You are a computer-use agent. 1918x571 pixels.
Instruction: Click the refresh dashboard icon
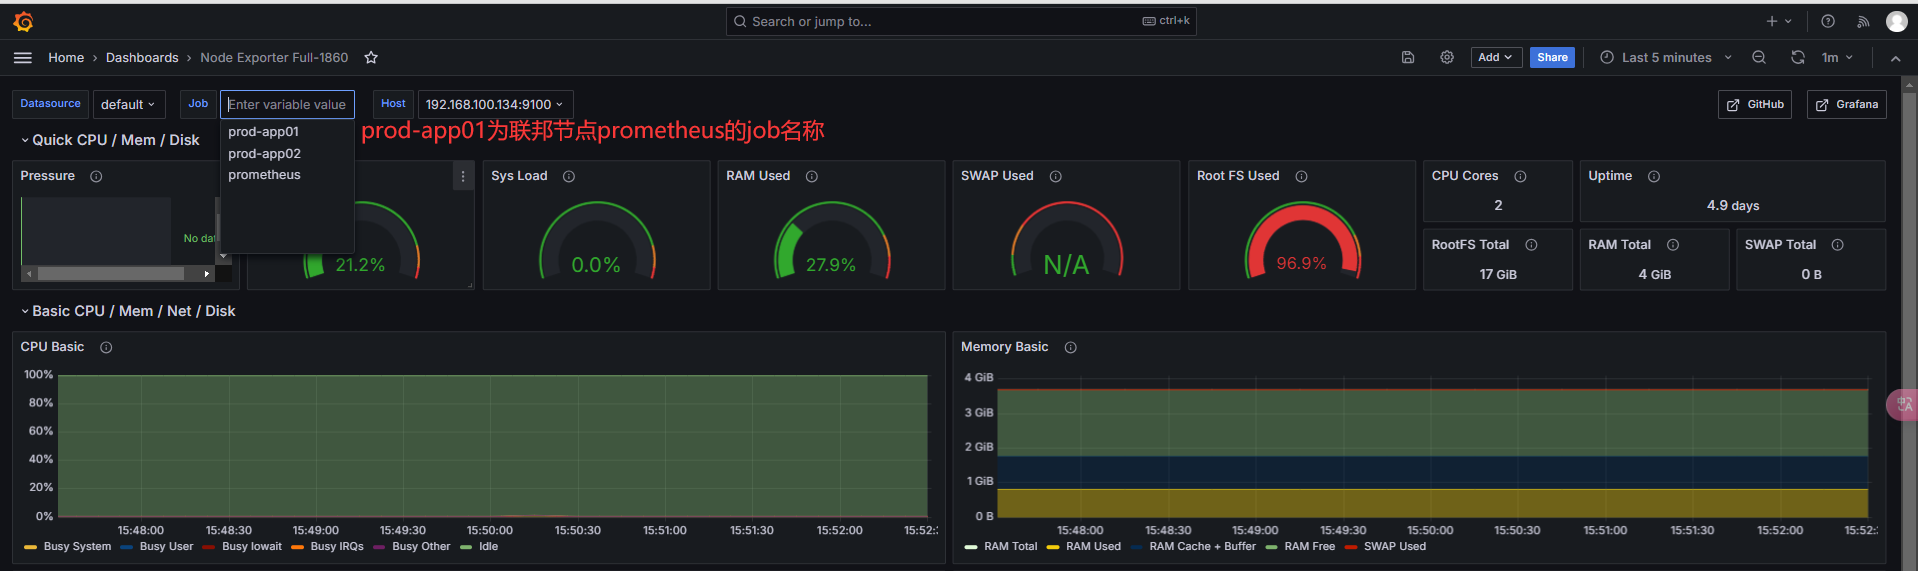(x=1797, y=58)
